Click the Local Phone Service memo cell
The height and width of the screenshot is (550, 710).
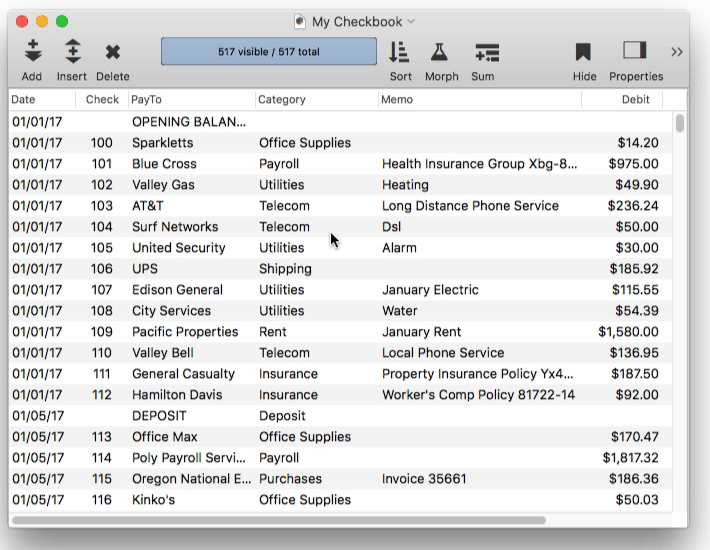[x=443, y=353]
